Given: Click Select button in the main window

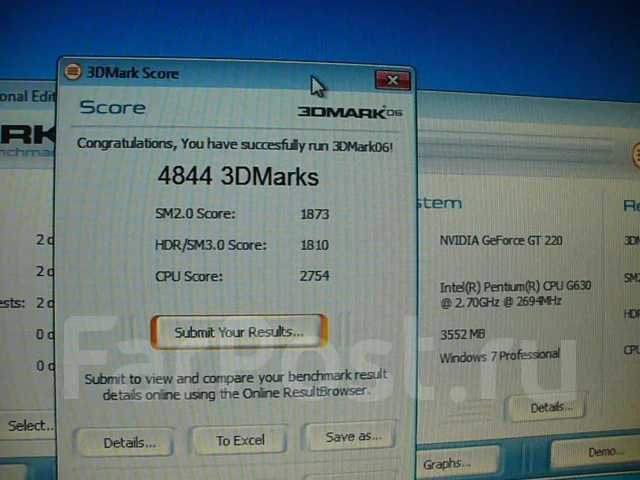Looking at the screenshot, I should [28, 426].
